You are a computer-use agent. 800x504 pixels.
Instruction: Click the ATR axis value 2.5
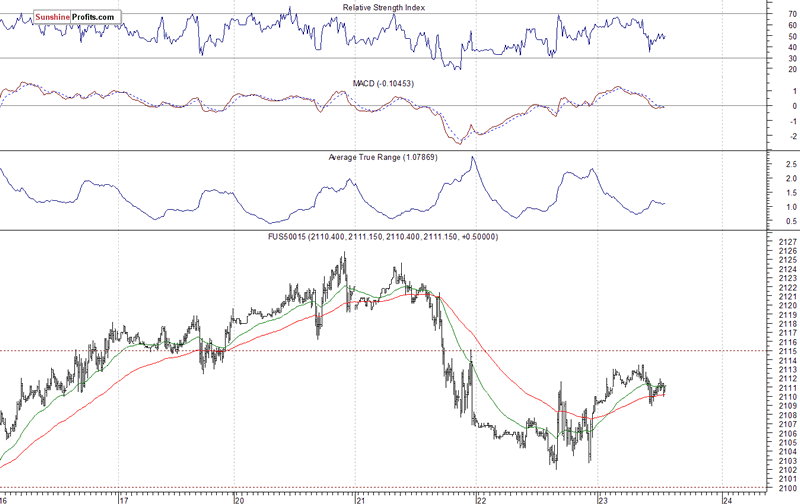791,164
